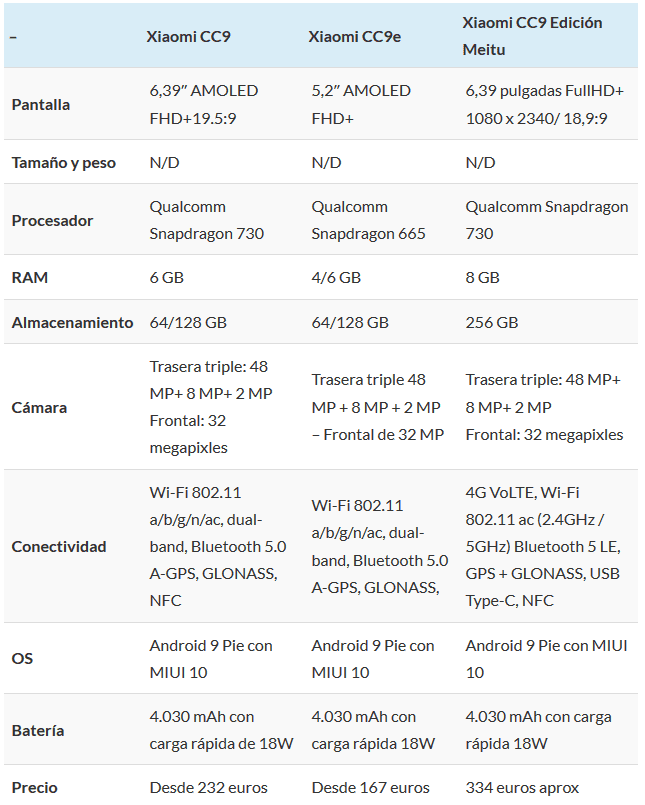Viewport: 645px width, 805px height.
Task: Select the Almacenamiento row label
Action: pyautogui.click(x=72, y=322)
